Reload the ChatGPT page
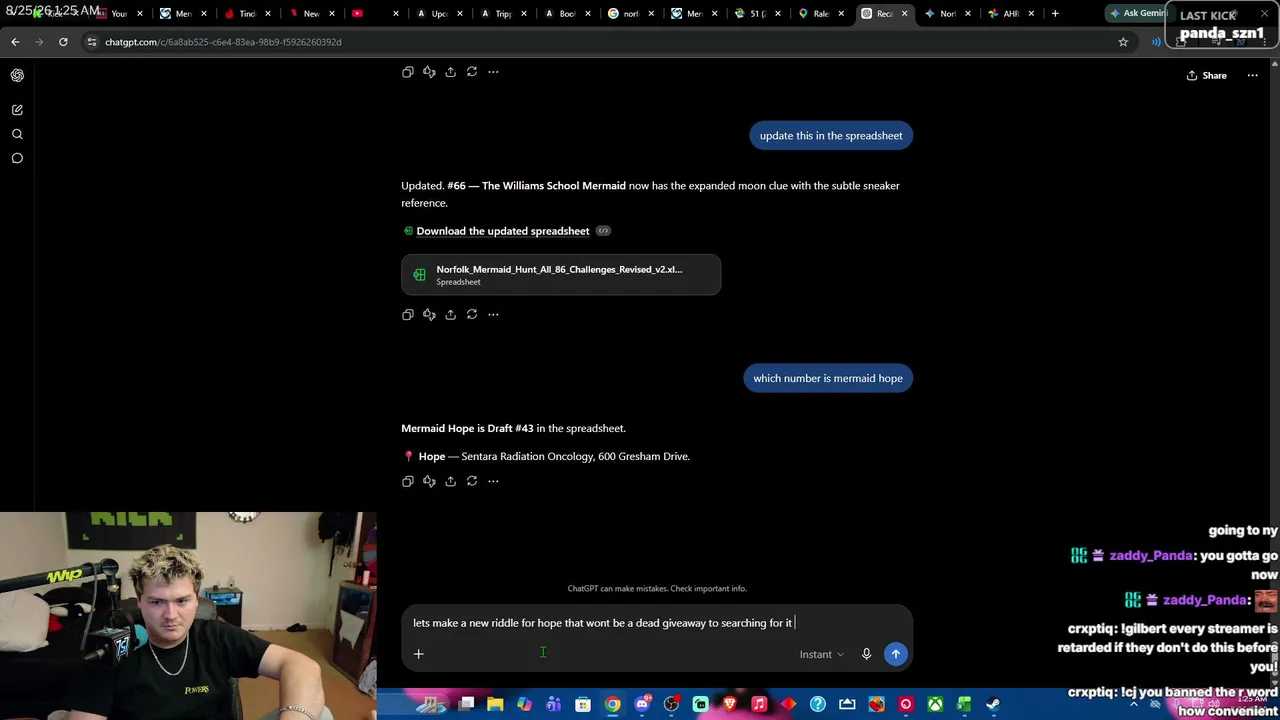The image size is (1280, 720). point(63,42)
